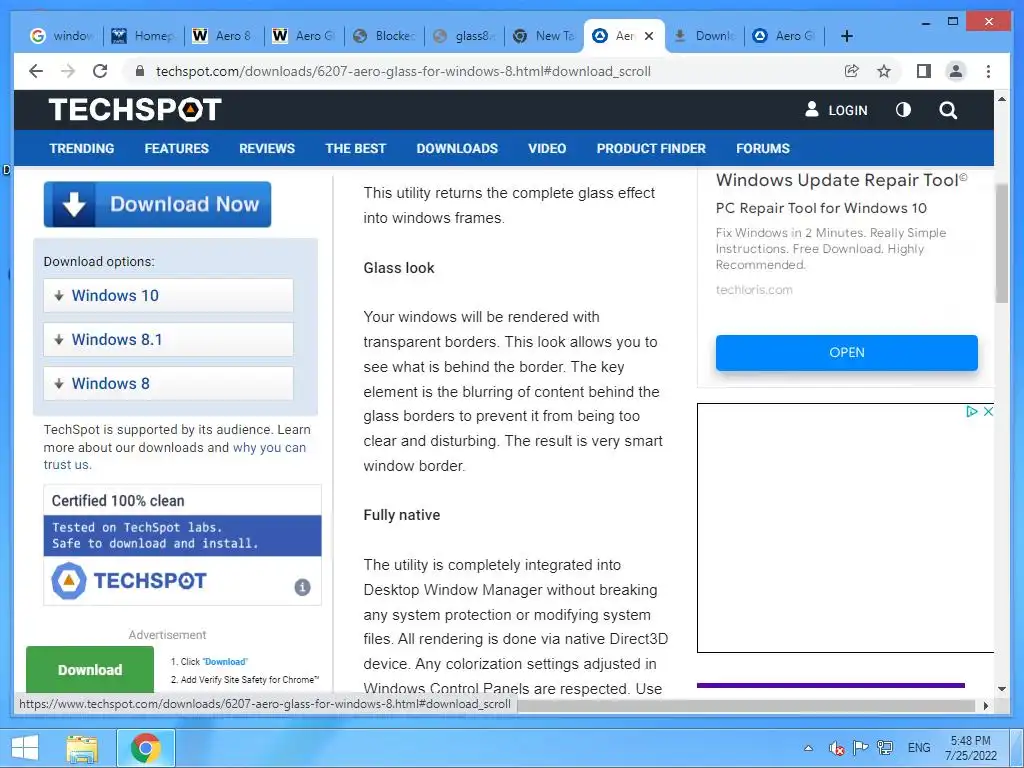Screen dimensions: 1024x768
Task: Click the Action Center flag tray icon
Action: coord(861,748)
